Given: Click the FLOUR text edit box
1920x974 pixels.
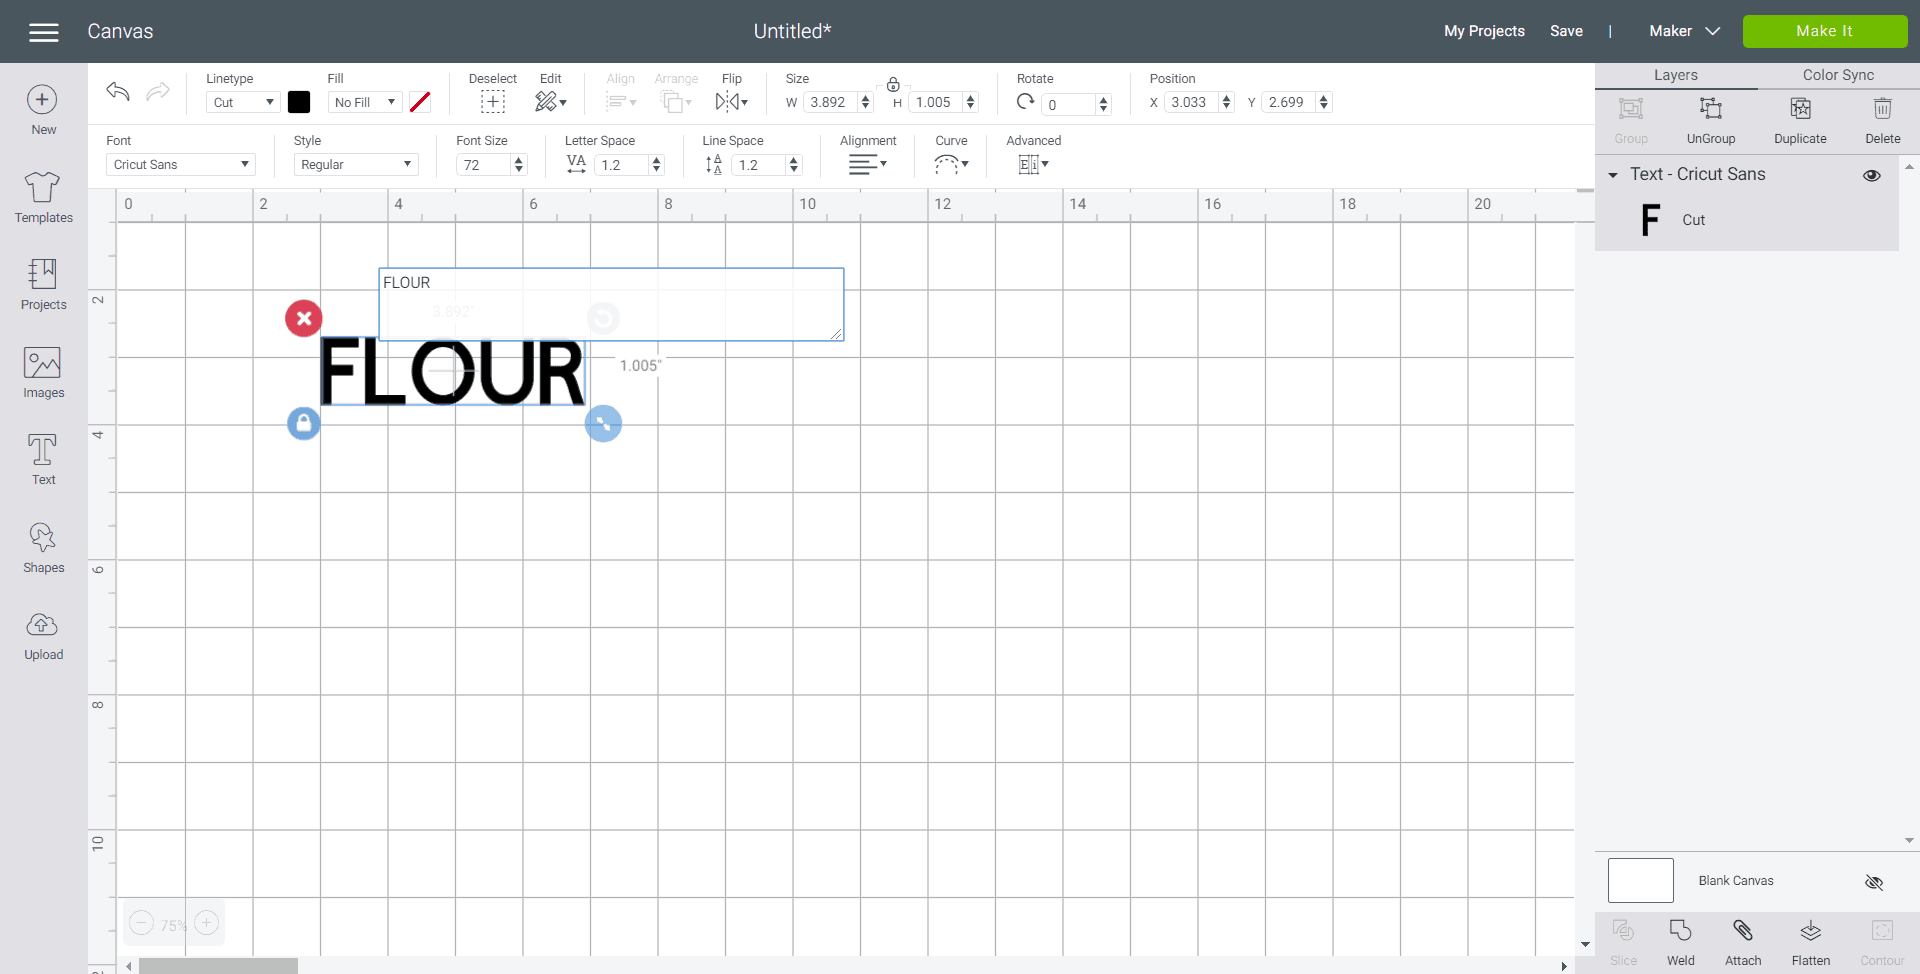Looking at the screenshot, I should tap(611, 304).
